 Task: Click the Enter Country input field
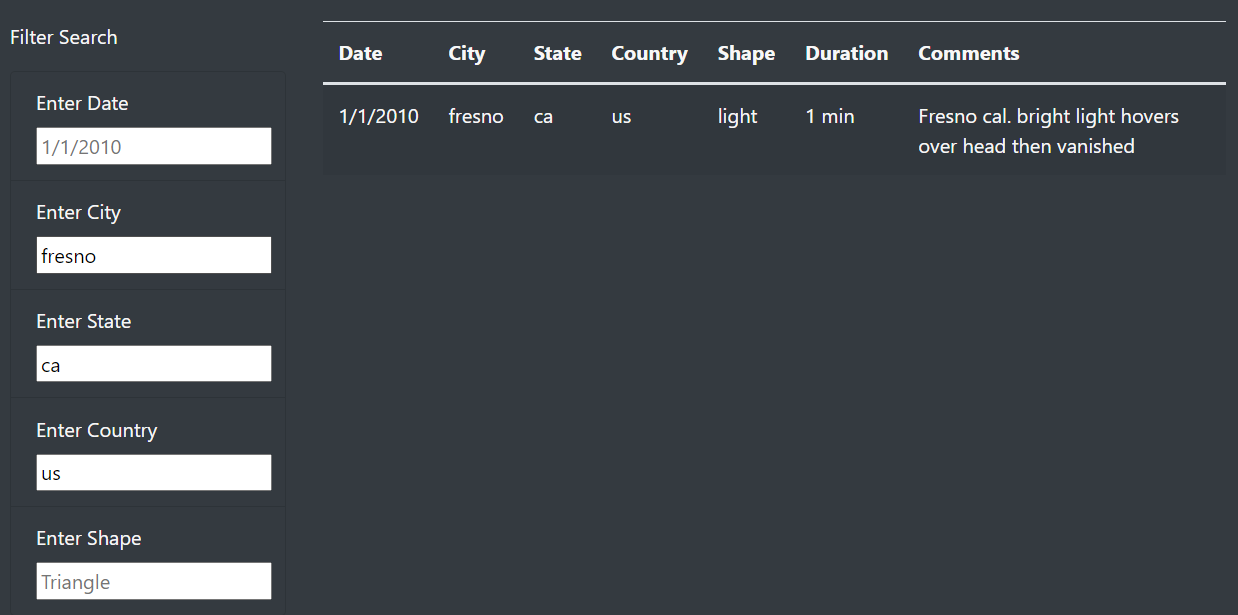(x=153, y=472)
